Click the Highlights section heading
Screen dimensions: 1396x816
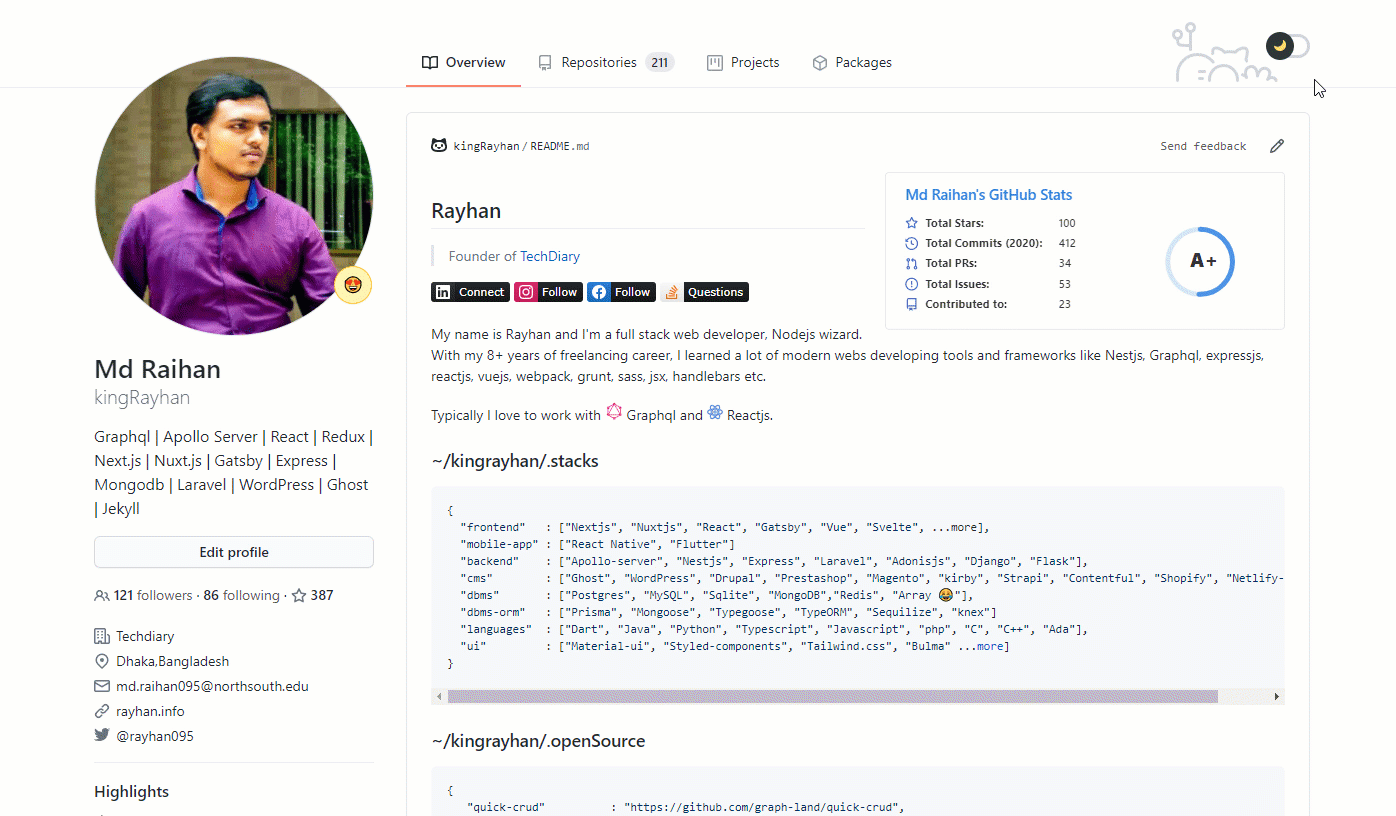tap(131, 791)
